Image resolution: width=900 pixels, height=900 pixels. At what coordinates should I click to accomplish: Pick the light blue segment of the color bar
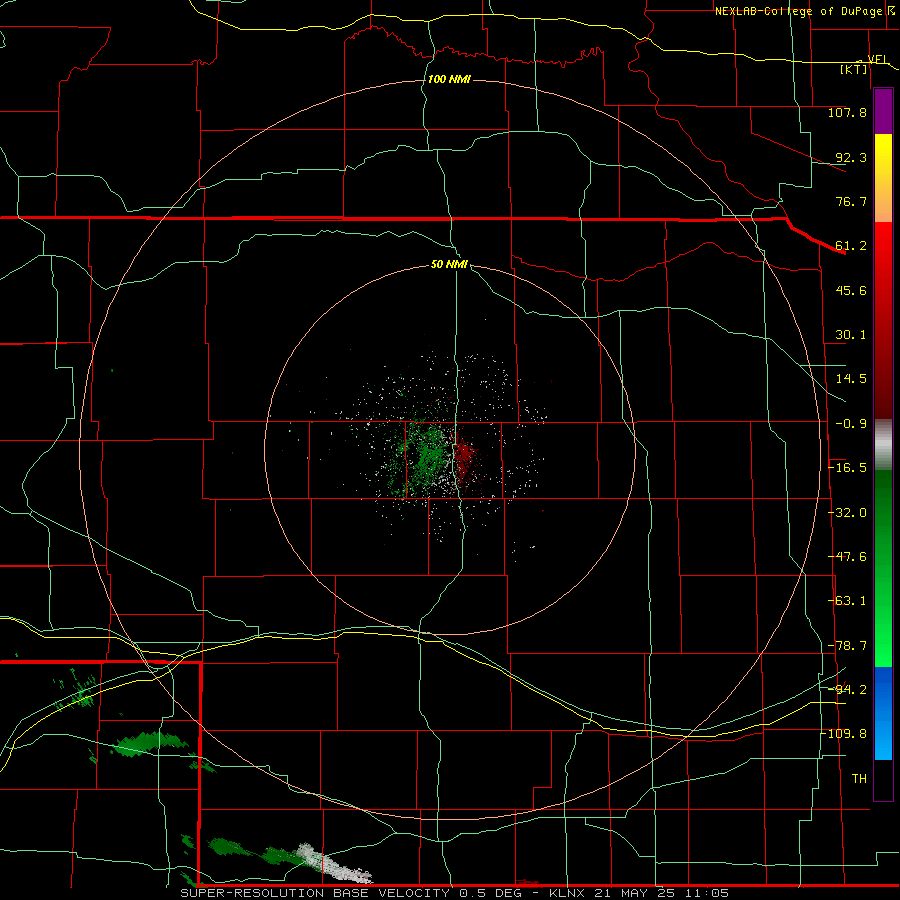tap(883, 738)
